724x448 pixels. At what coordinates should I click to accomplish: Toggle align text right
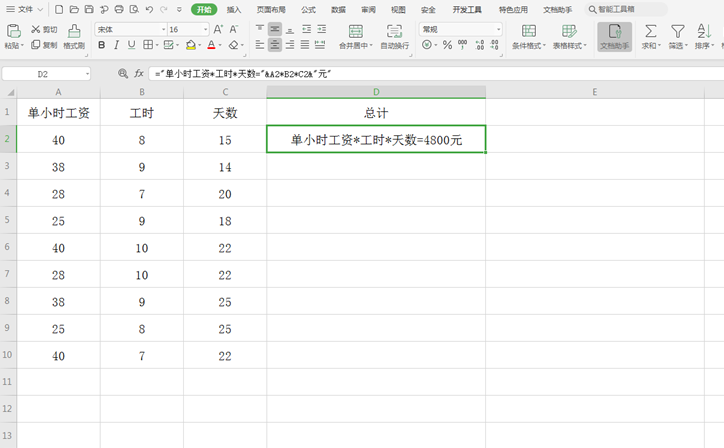click(290, 45)
